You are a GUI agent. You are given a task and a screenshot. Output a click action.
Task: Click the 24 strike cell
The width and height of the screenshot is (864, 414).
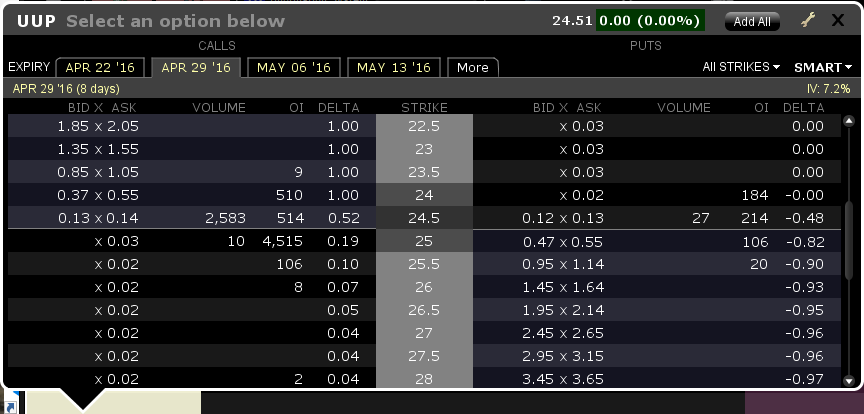coord(424,195)
